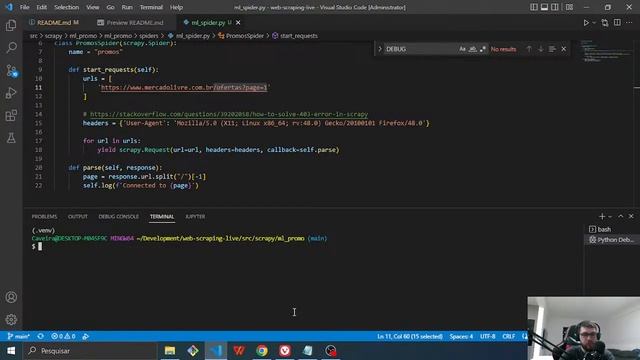Select the Python Deb... terminal instance

(612, 240)
